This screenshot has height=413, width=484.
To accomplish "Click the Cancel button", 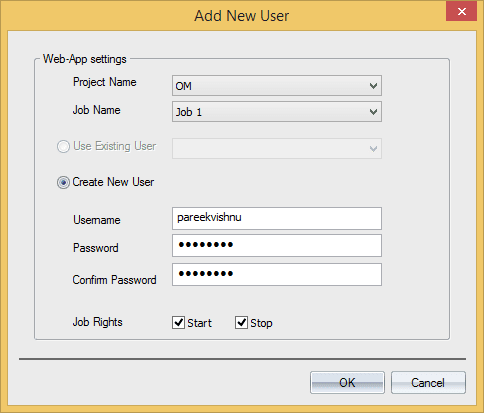I will [x=428, y=383].
